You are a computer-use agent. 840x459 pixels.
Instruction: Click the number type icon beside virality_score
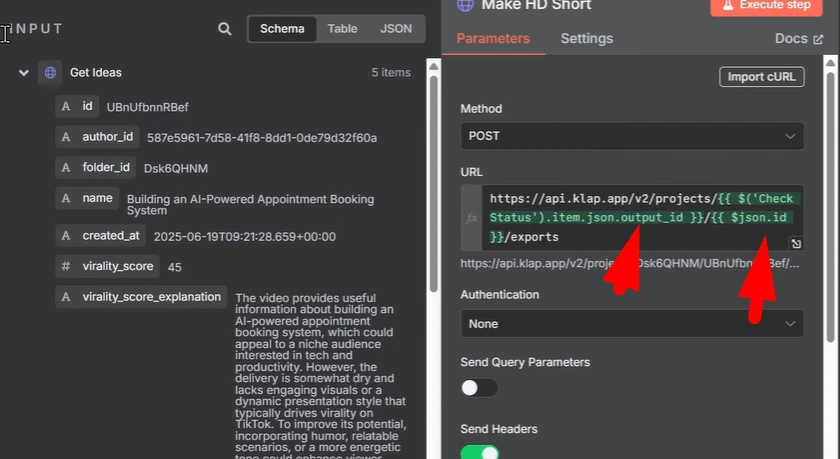tap(66, 266)
